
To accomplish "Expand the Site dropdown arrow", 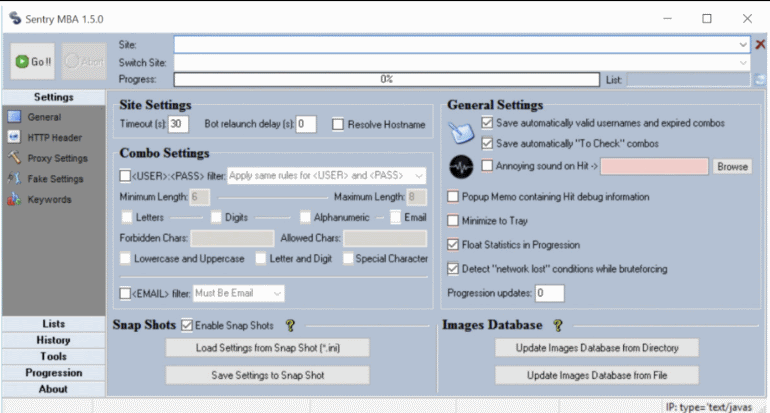I will (x=742, y=45).
